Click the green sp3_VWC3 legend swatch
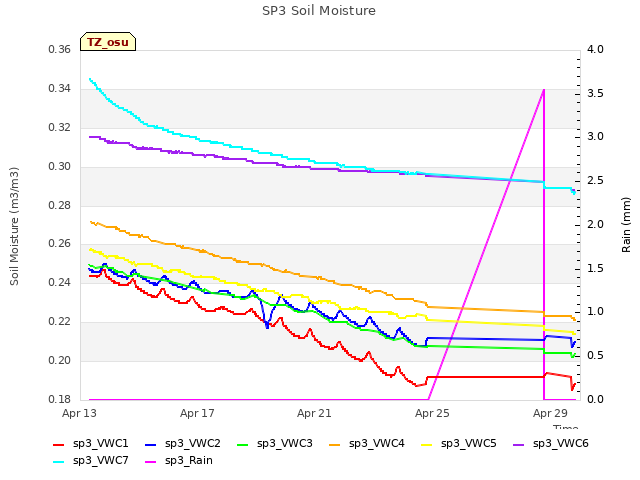 pos(243,444)
